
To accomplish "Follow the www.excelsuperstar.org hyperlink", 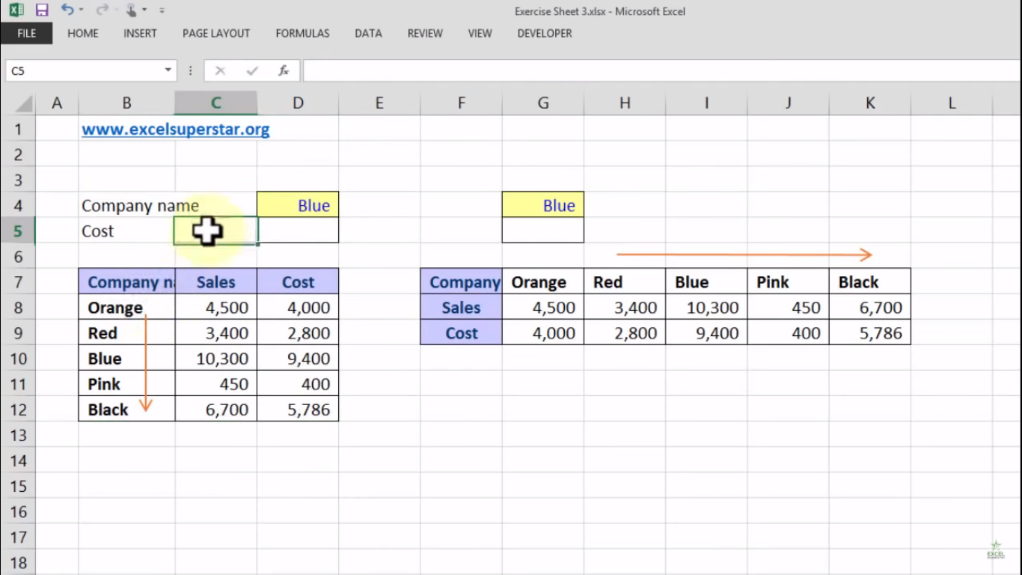I will [x=175, y=129].
